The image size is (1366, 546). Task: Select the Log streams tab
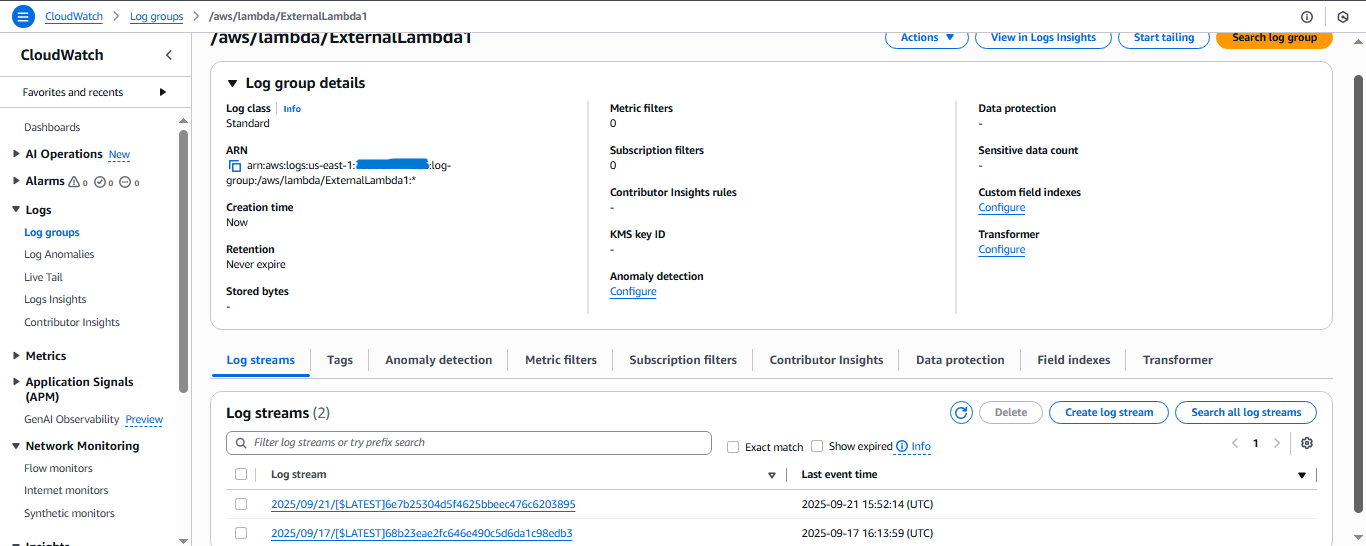pyautogui.click(x=261, y=360)
